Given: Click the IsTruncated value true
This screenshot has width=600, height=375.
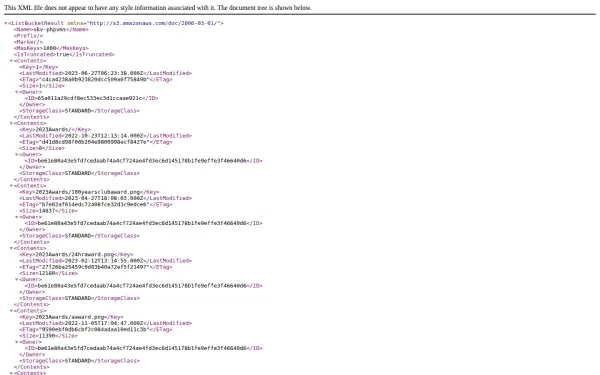Looking at the screenshot, I should (63, 54).
